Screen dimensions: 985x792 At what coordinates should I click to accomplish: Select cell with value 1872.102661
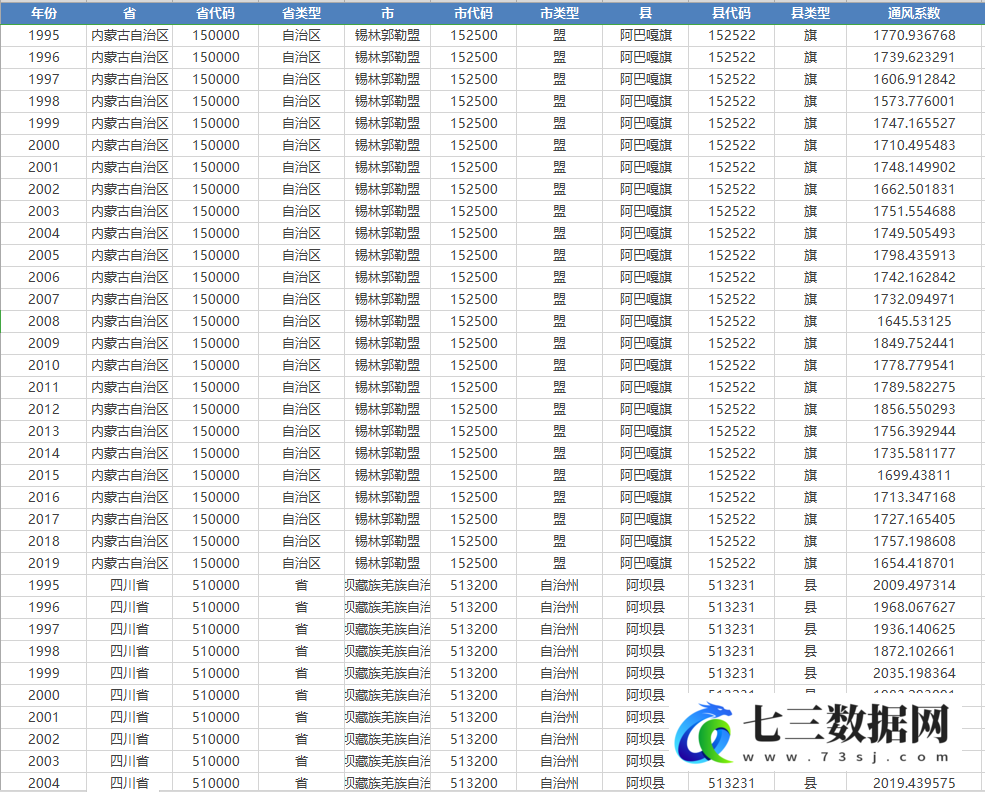(x=915, y=651)
